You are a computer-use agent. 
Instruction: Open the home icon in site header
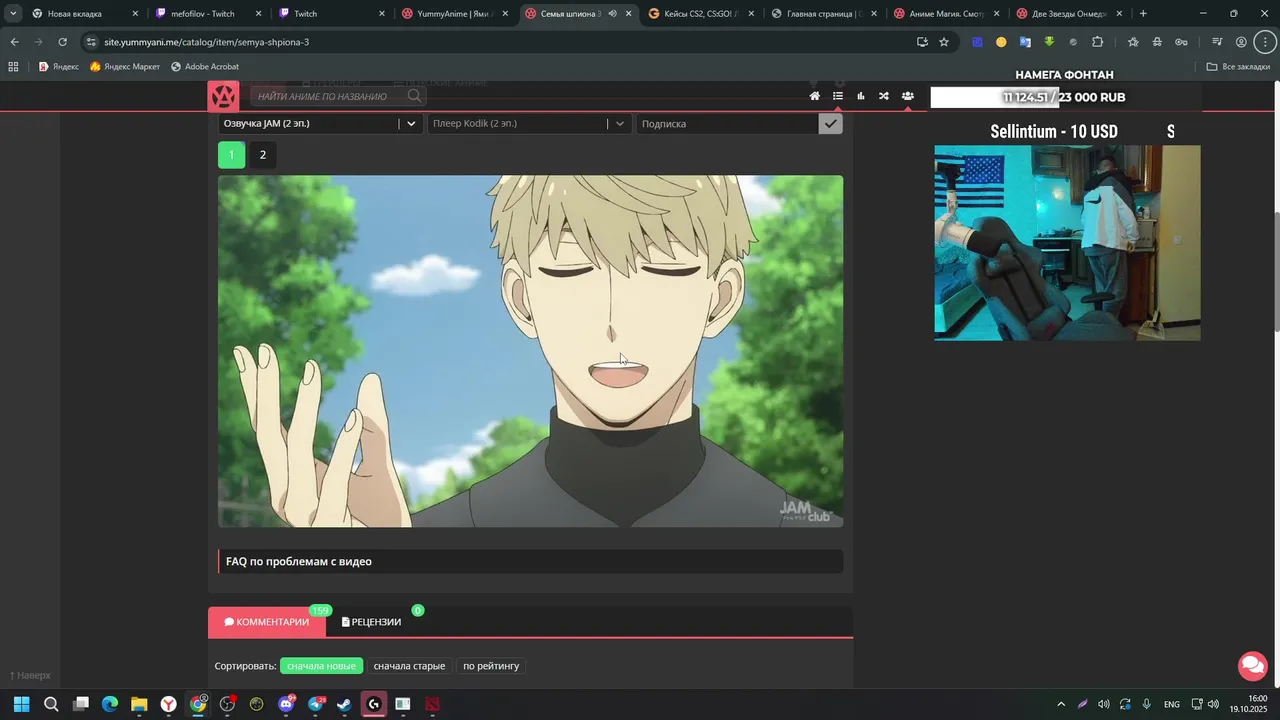click(x=815, y=96)
